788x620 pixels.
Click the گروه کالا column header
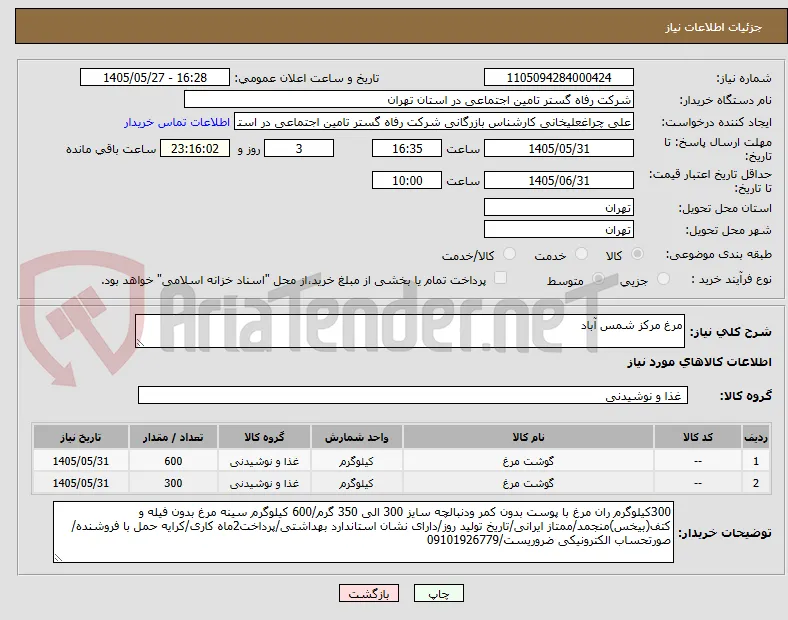click(264, 437)
